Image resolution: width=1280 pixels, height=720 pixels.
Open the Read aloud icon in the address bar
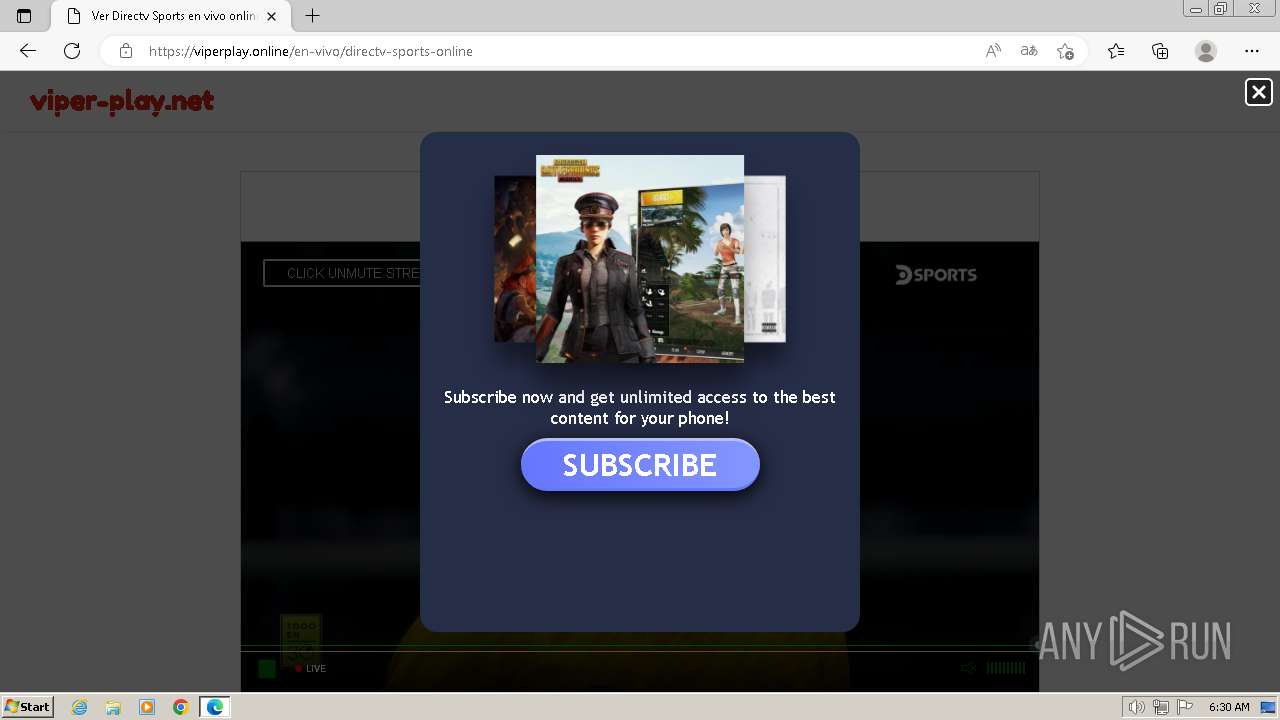click(x=993, y=51)
